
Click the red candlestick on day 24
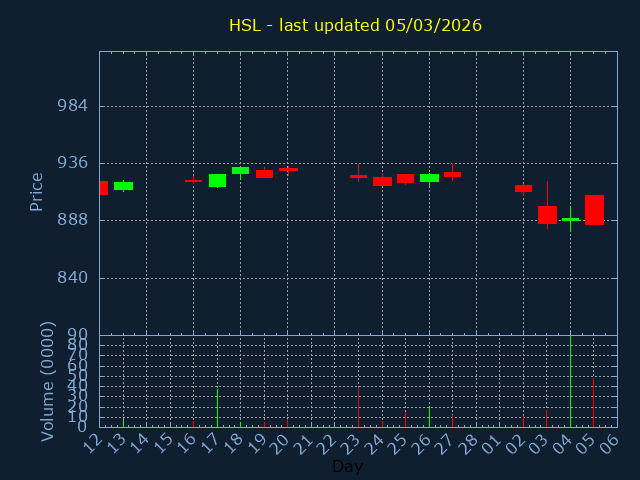click(x=382, y=181)
